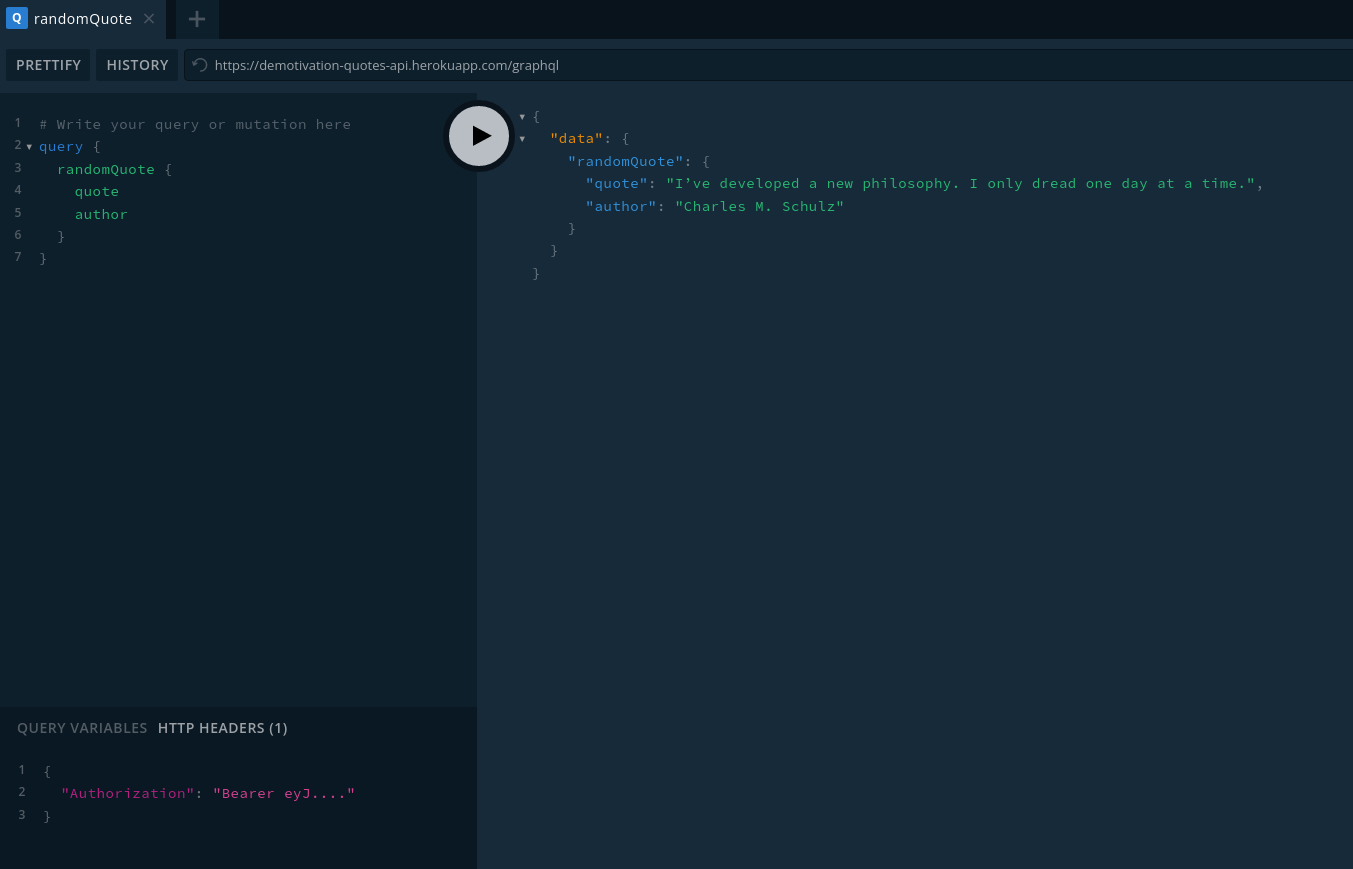
Task: Open a new tab with plus icon
Action: coord(197,19)
